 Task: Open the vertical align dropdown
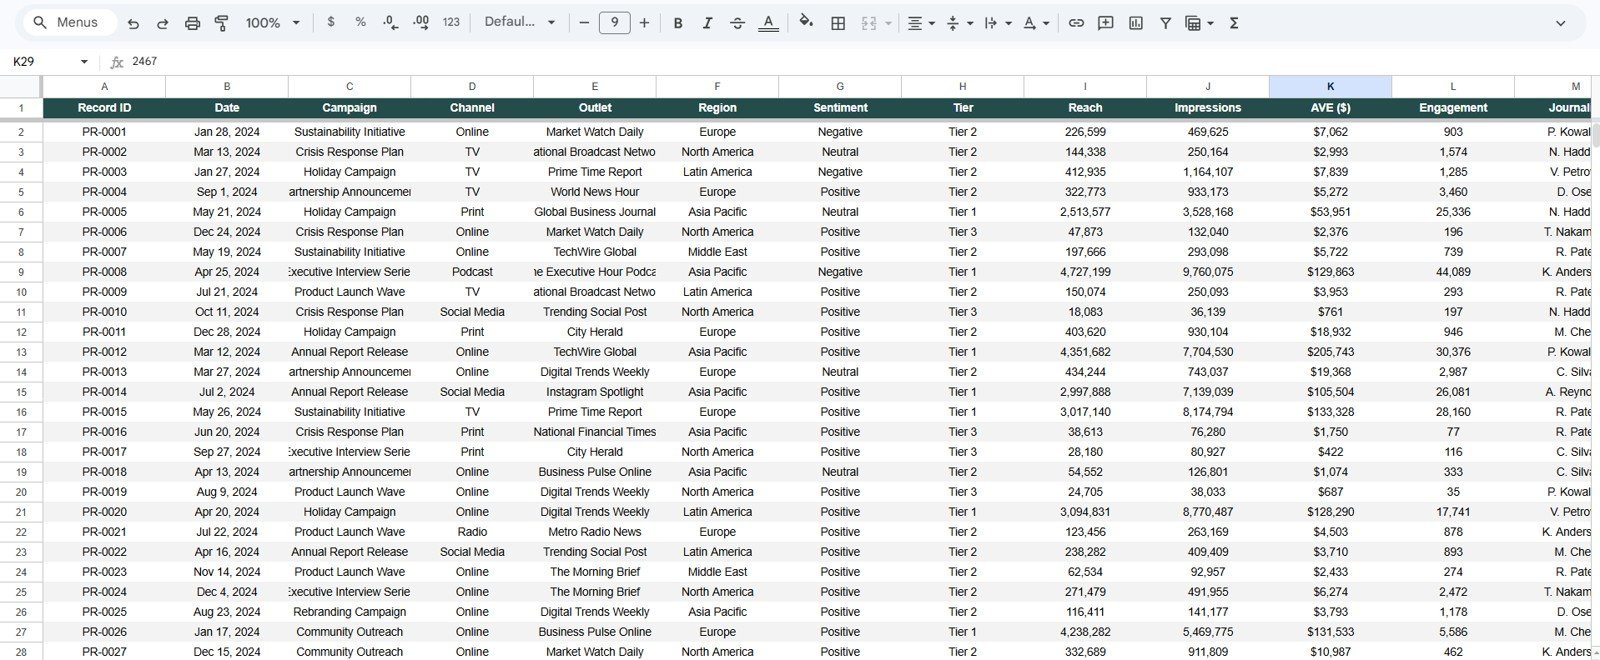[958, 23]
